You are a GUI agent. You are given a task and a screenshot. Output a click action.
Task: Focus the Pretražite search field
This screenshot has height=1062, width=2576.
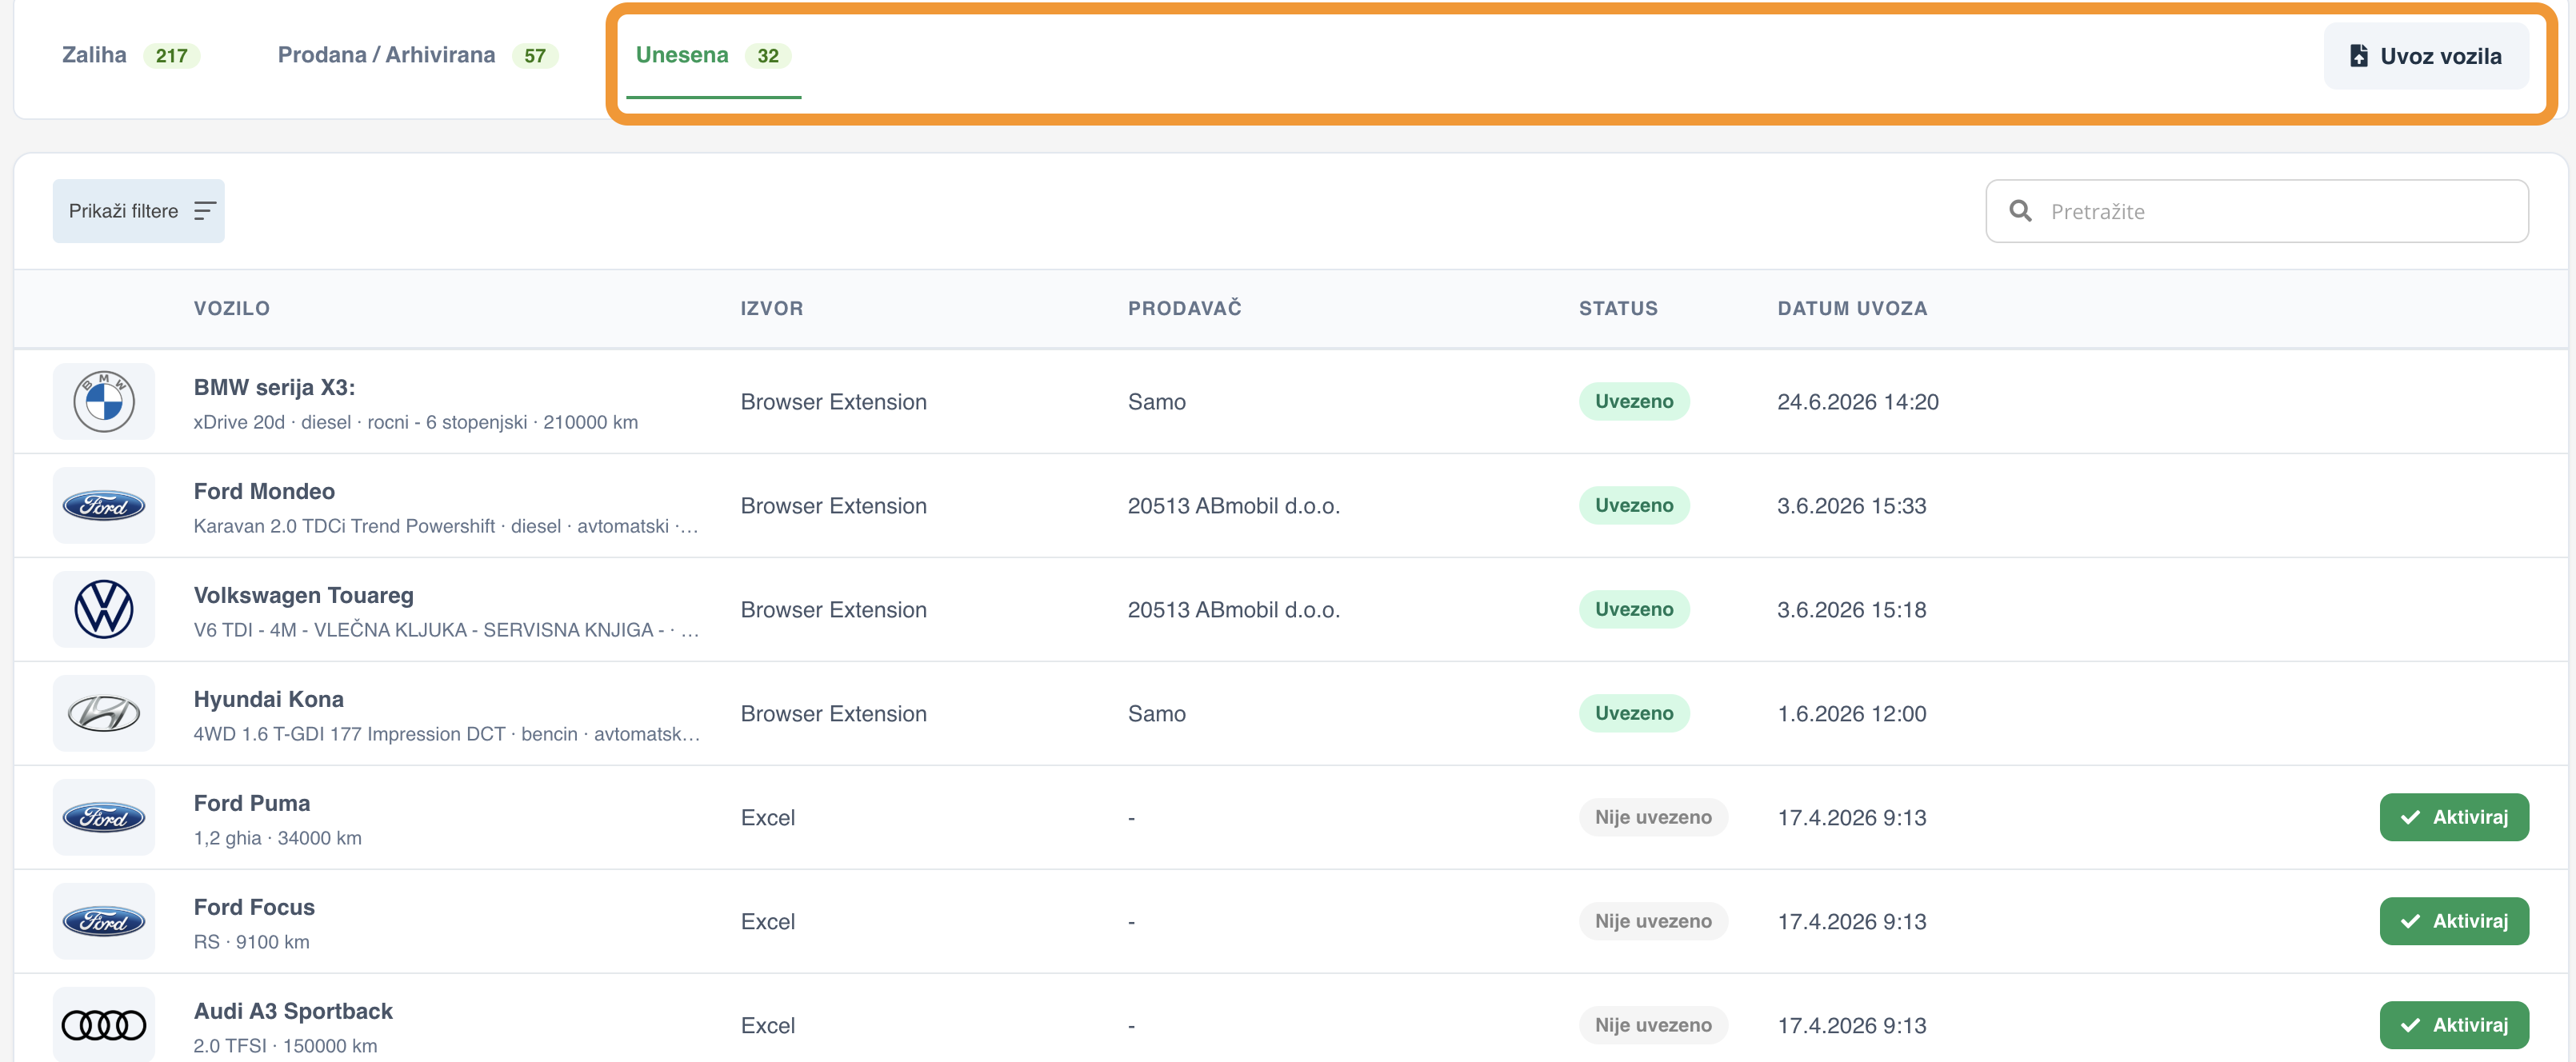pyautogui.click(x=2257, y=211)
